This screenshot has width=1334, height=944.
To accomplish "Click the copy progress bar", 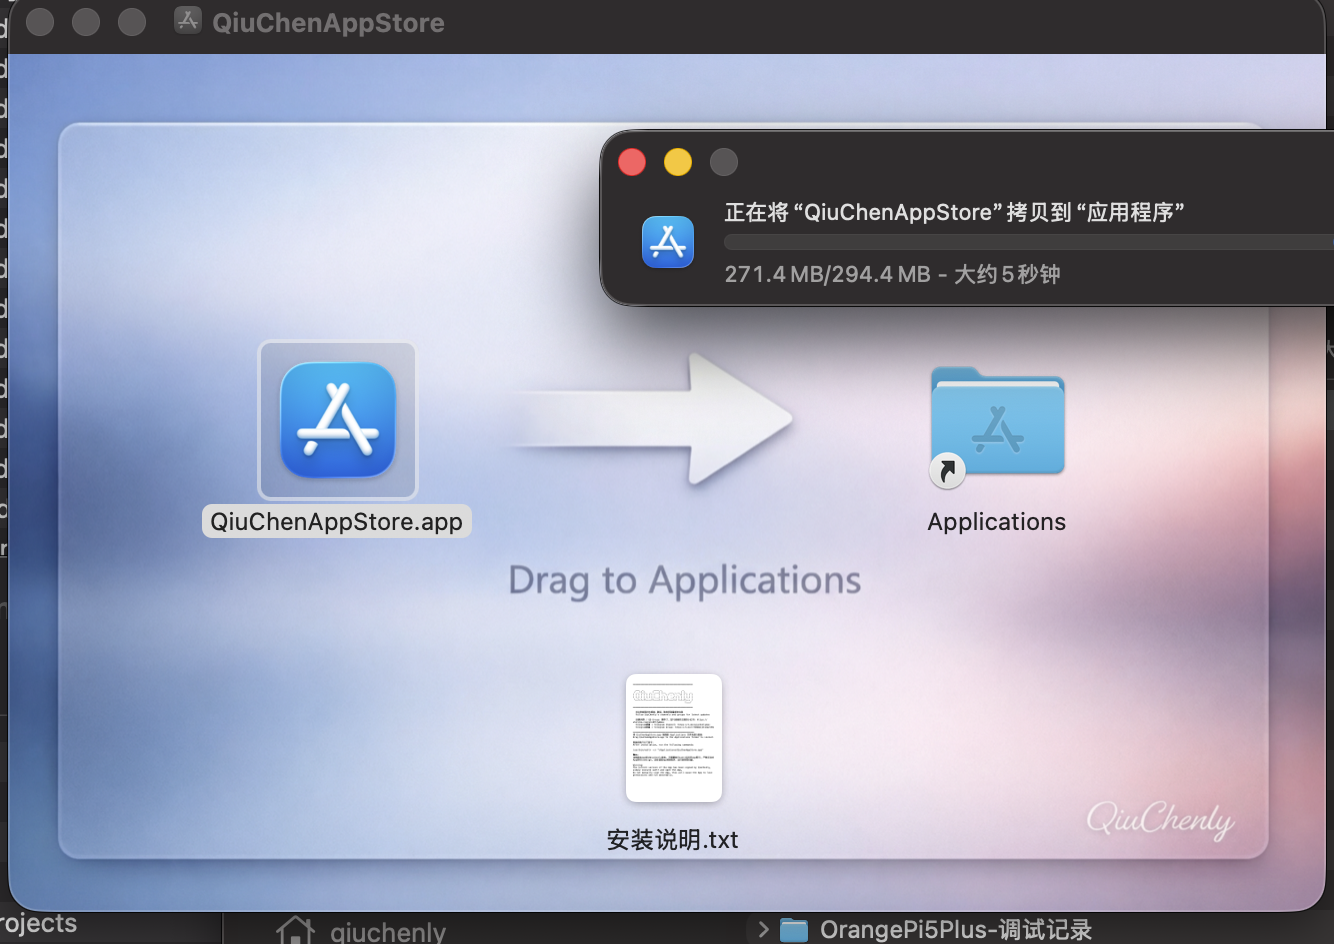I will 1029,242.
